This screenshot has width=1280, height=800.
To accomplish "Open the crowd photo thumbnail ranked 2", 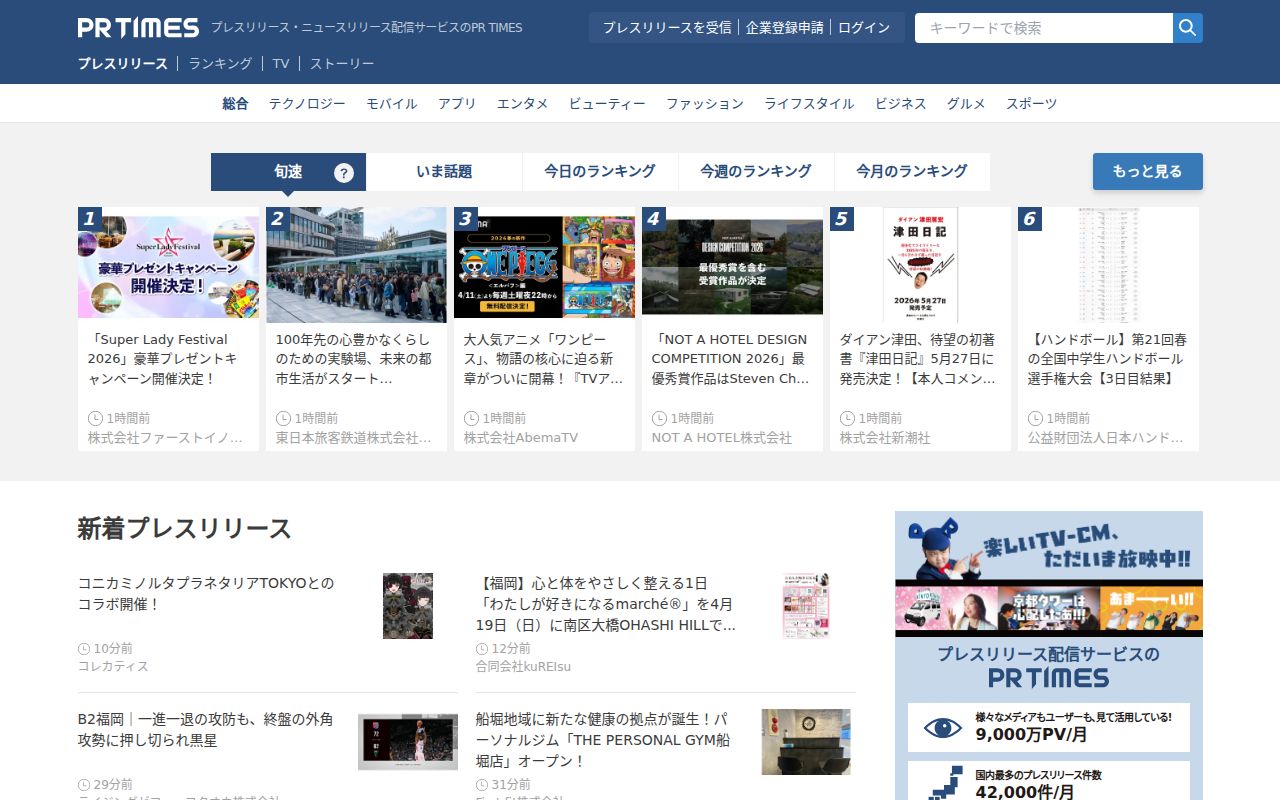I will (x=356, y=265).
